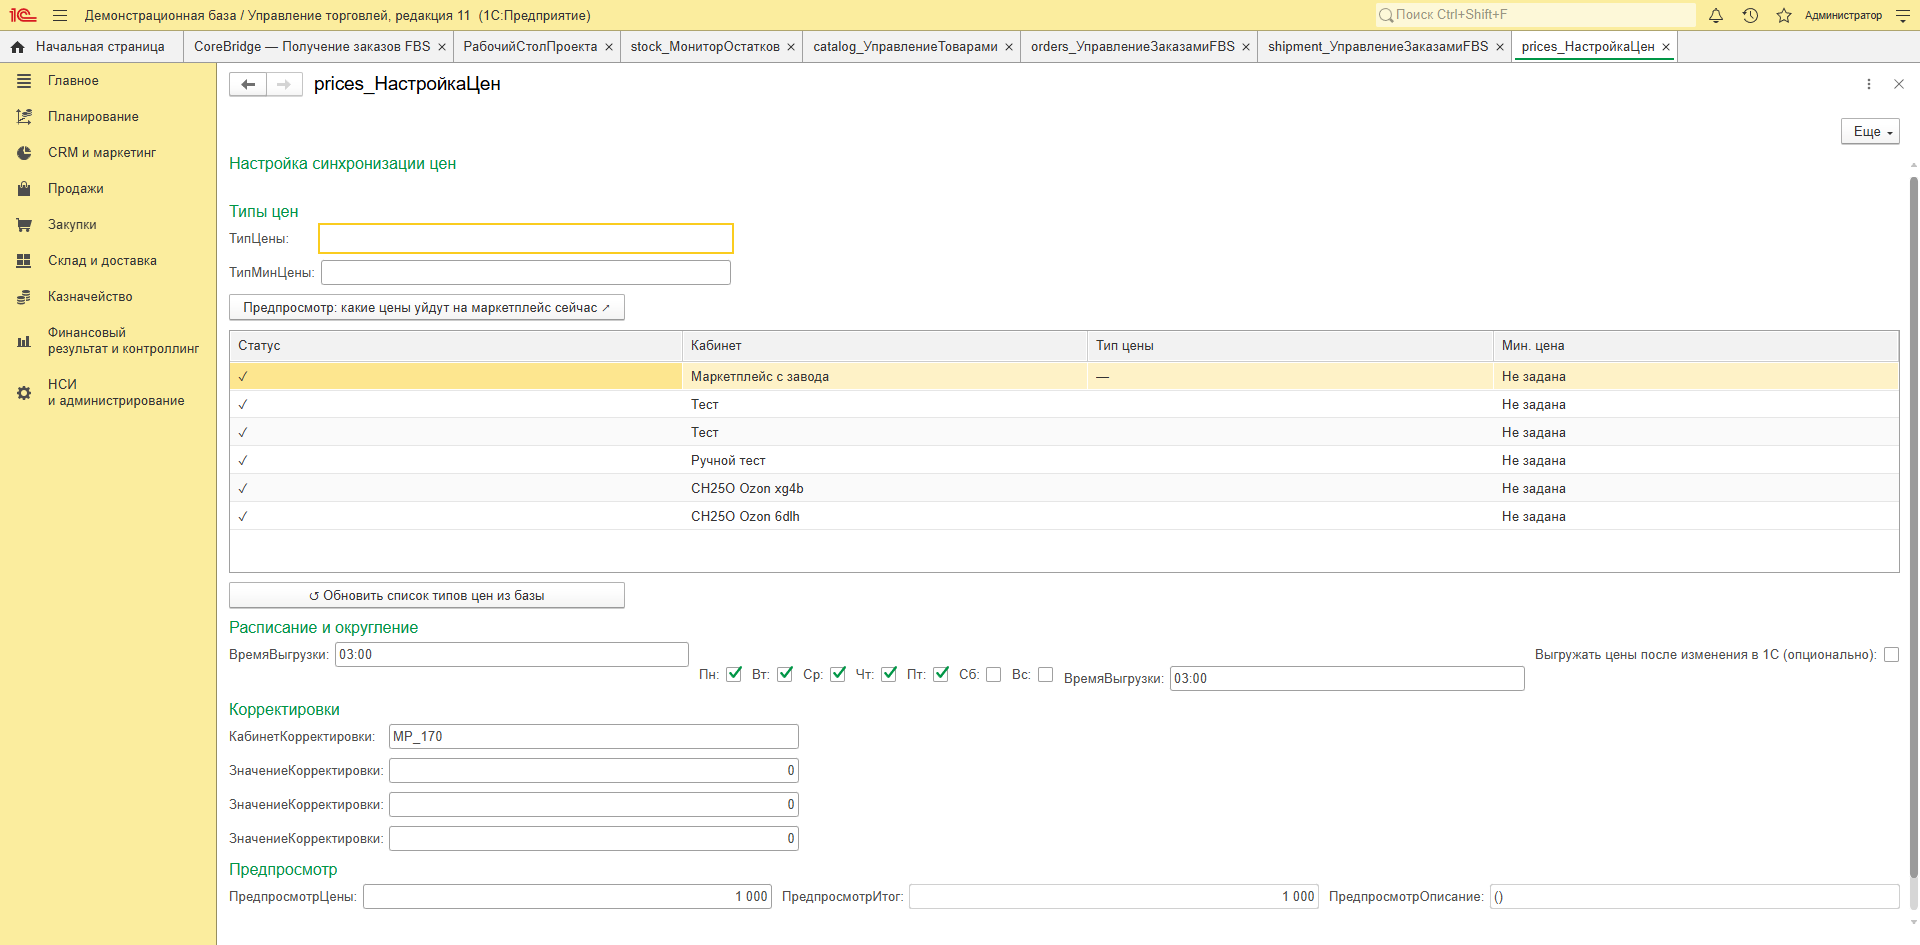Click the ТипМинЦены input field

[x=526, y=272]
